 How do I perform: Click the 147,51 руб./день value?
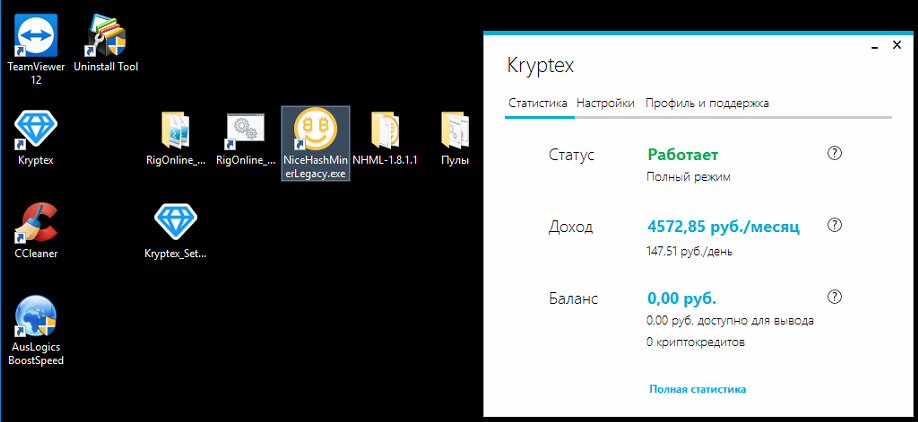pyautogui.click(x=689, y=252)
